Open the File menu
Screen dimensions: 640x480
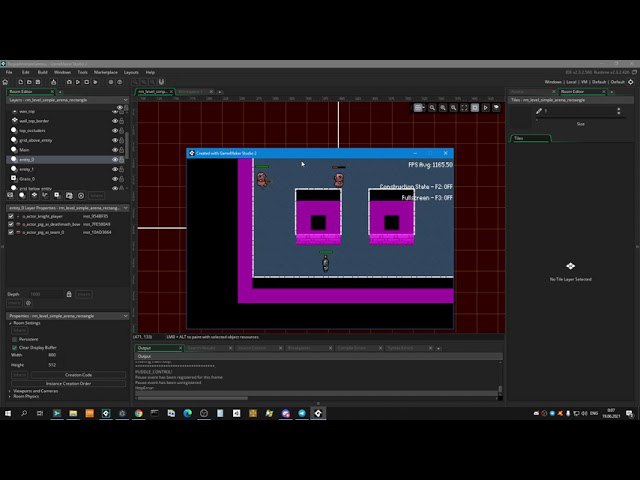click(9, 72)
